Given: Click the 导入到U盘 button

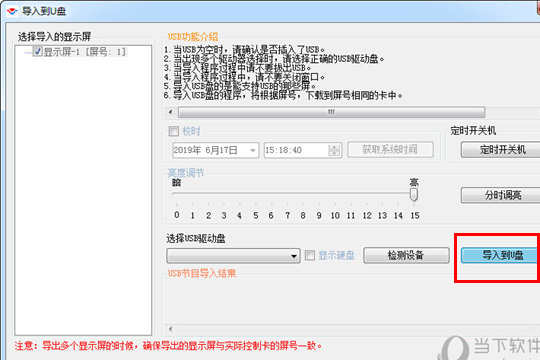Looking at the screenshot, I should pyautogui.click(x=500, y=255).
